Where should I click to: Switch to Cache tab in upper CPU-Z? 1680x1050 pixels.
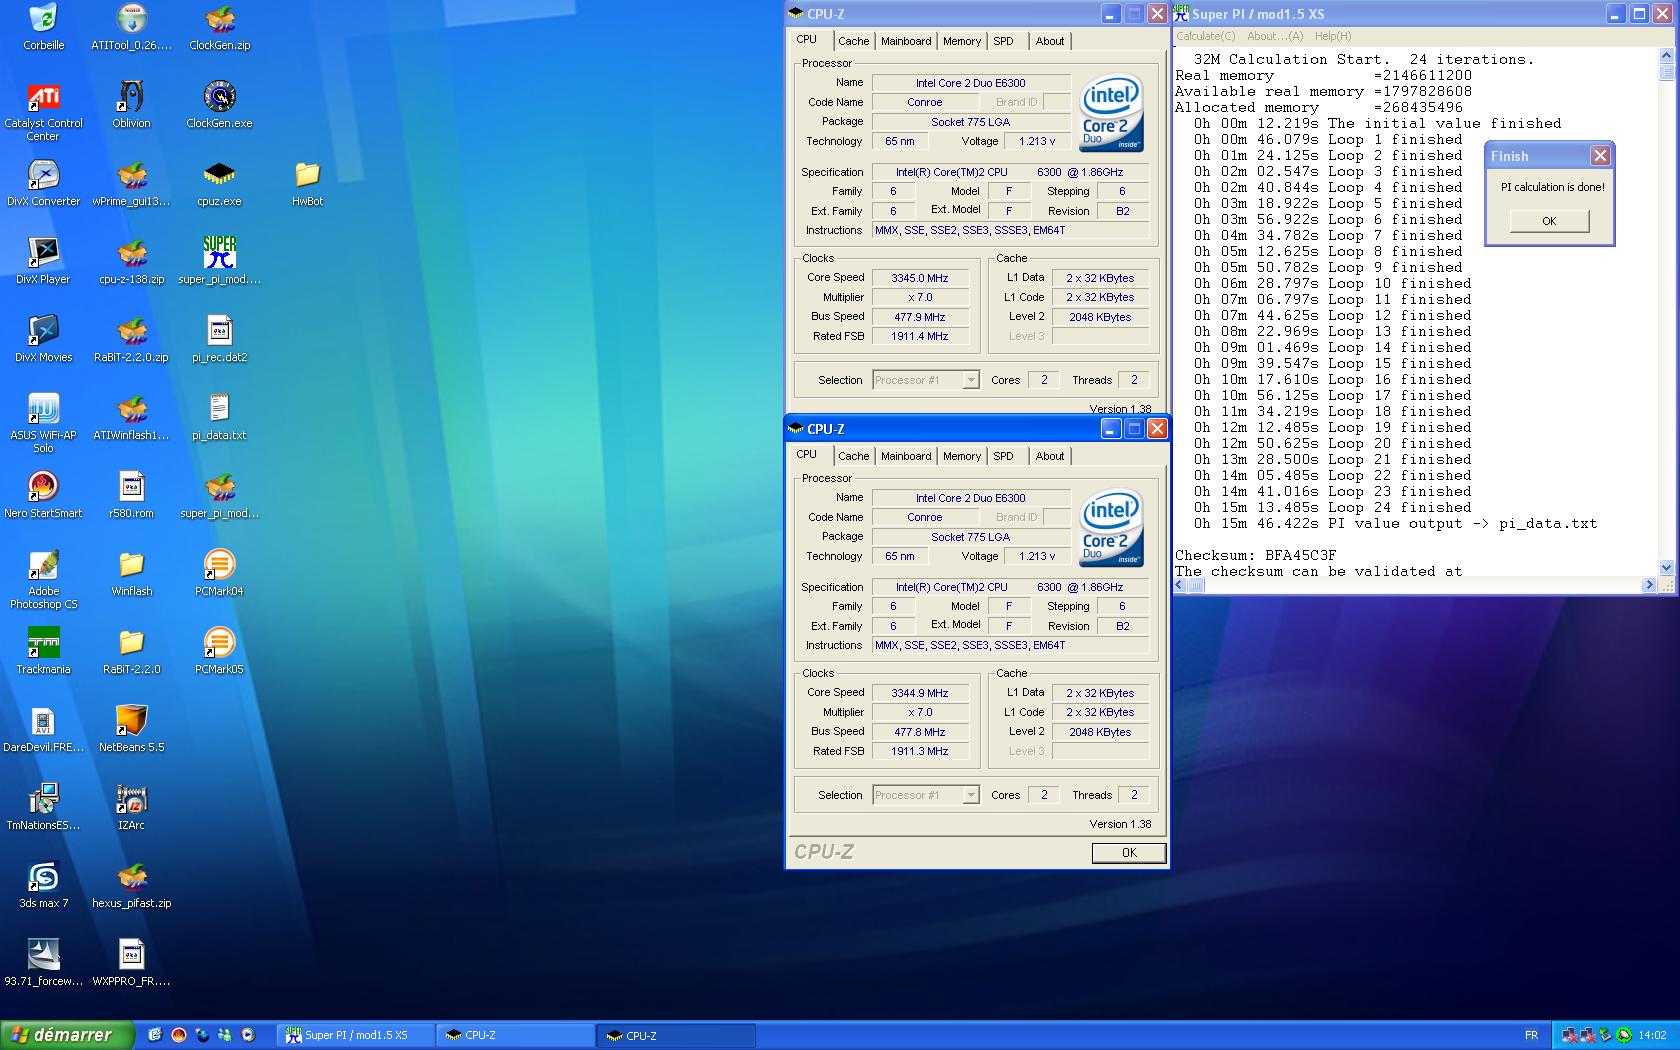(x=853, y=41)
